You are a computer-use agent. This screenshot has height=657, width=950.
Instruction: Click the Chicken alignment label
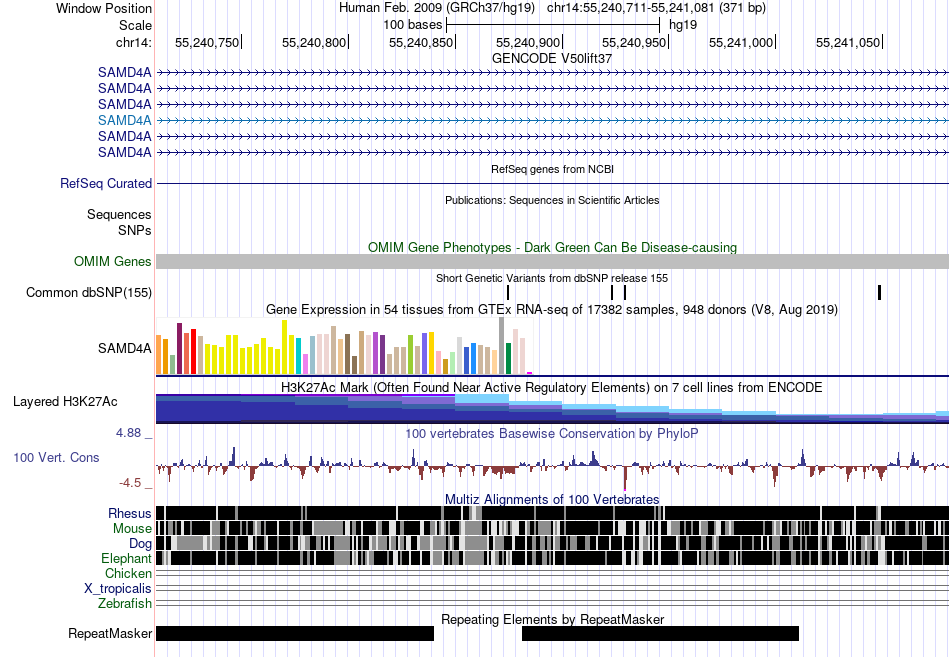tap(128, 573)
